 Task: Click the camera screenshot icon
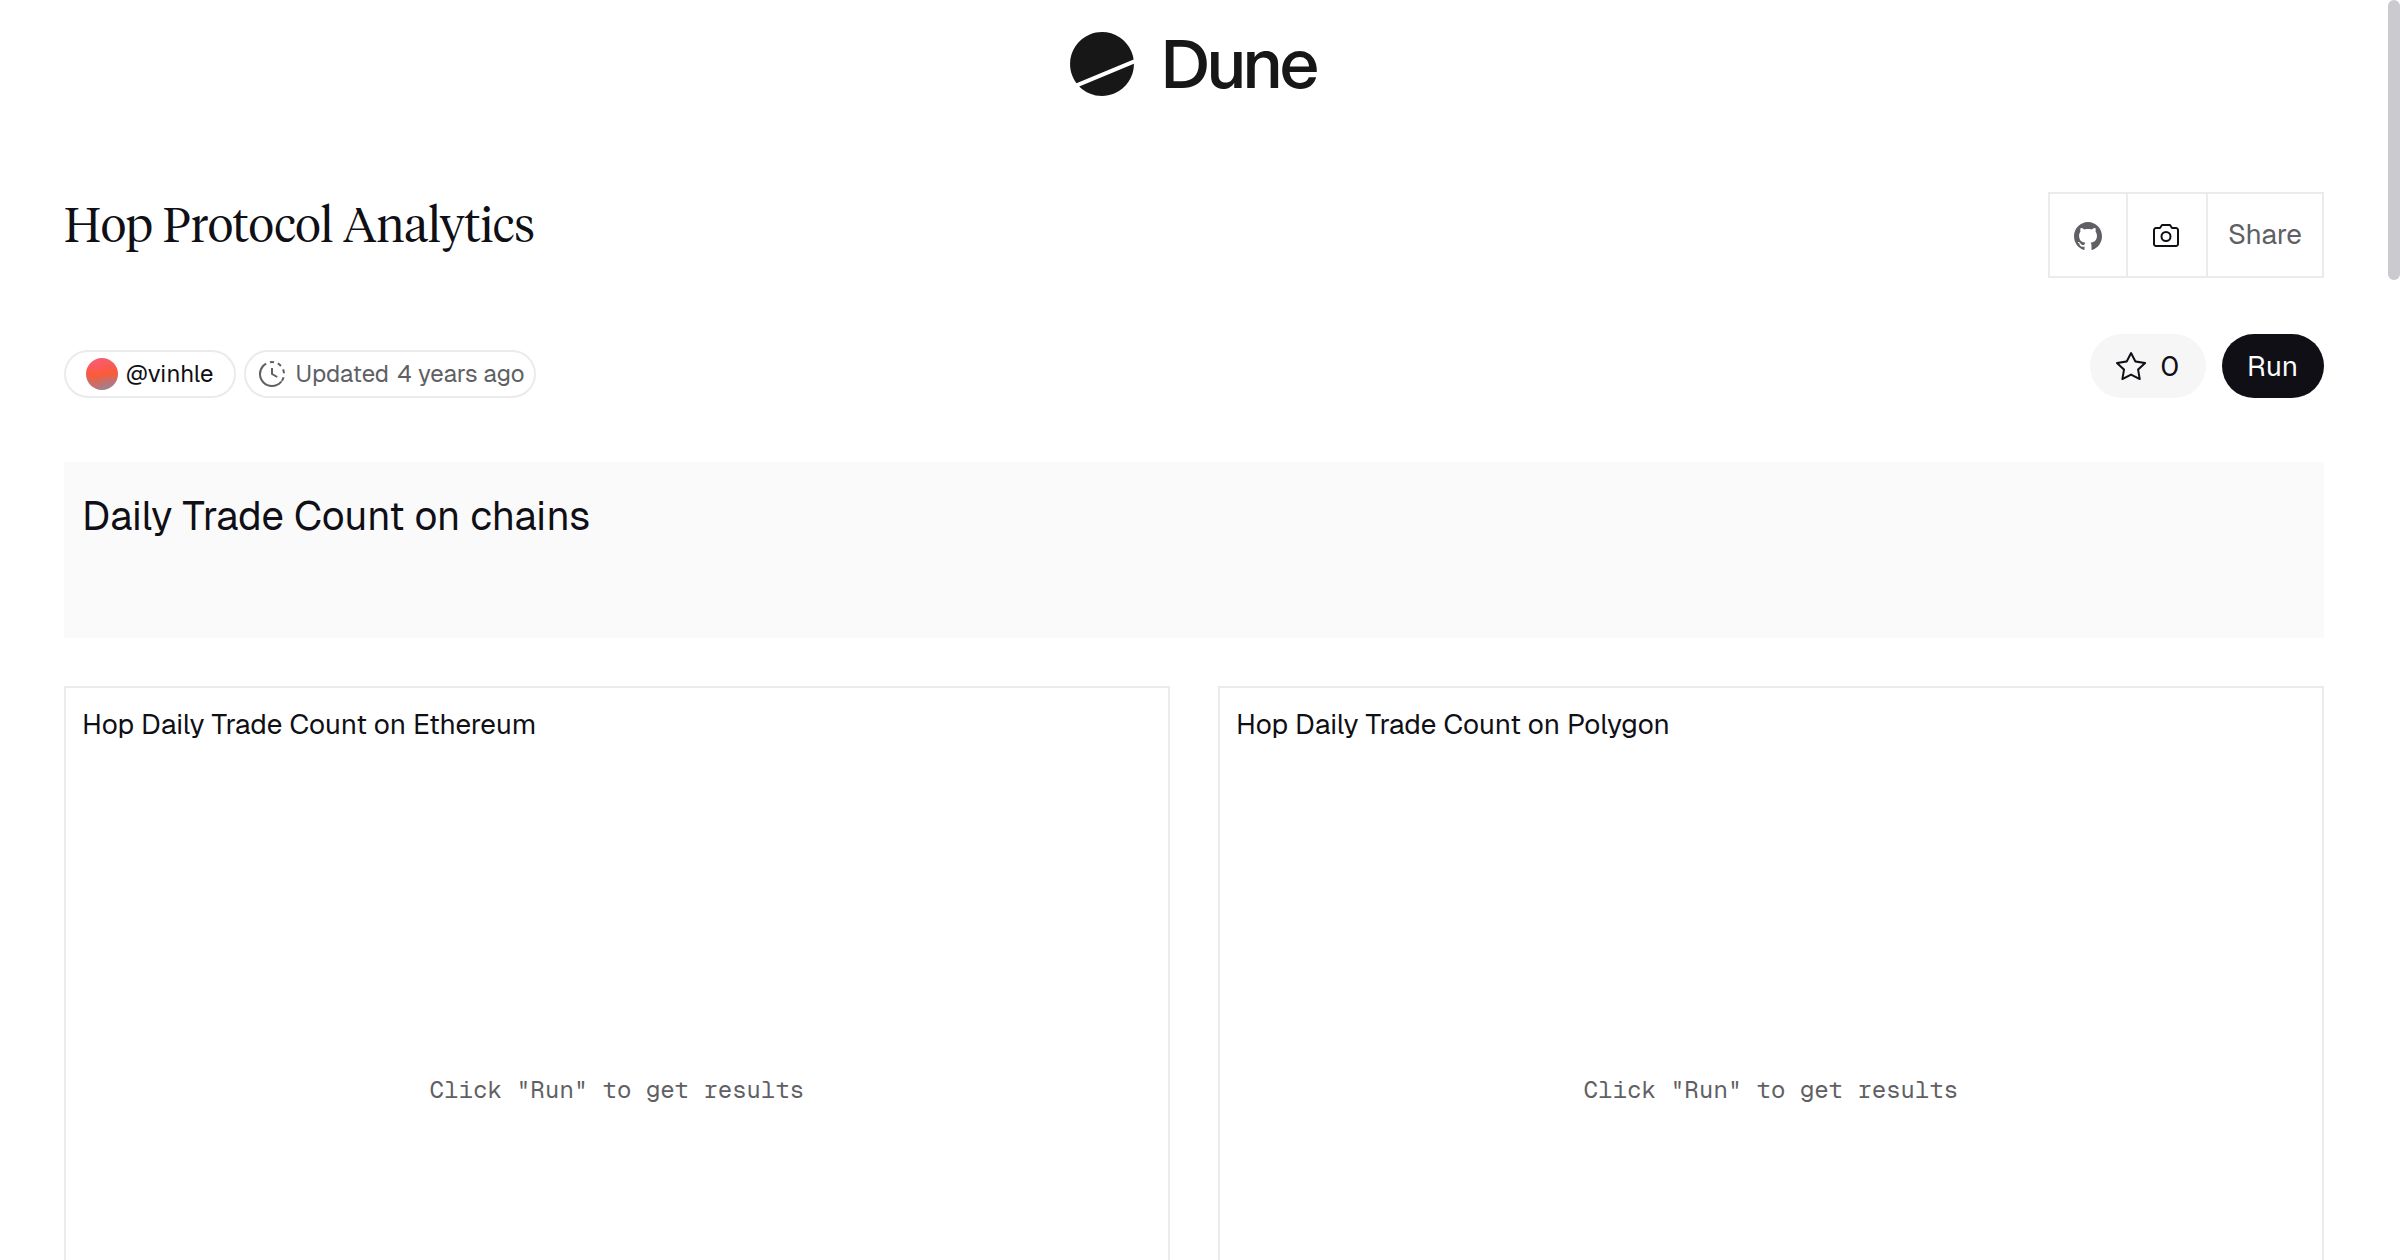[2166, 236]
